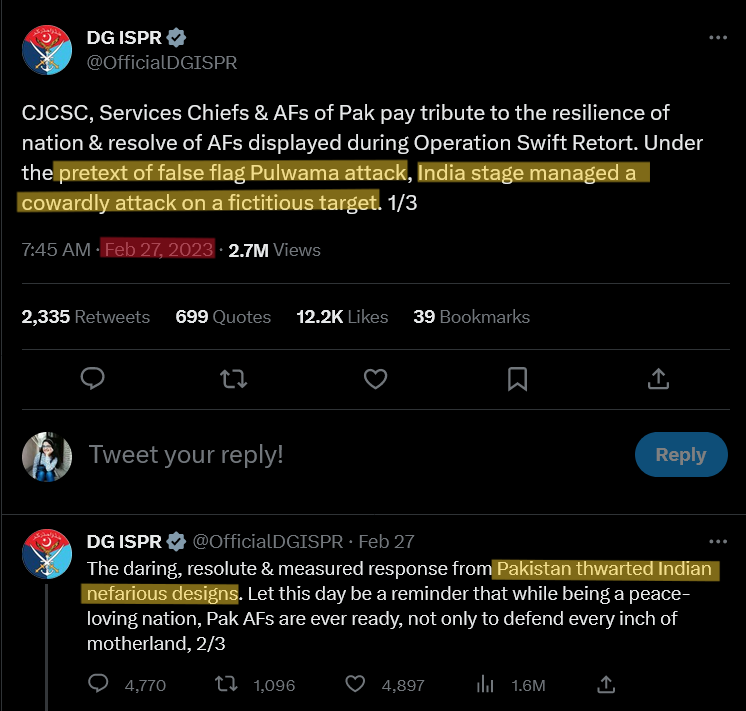Open more options menu on main tweet

coord(717,37)
